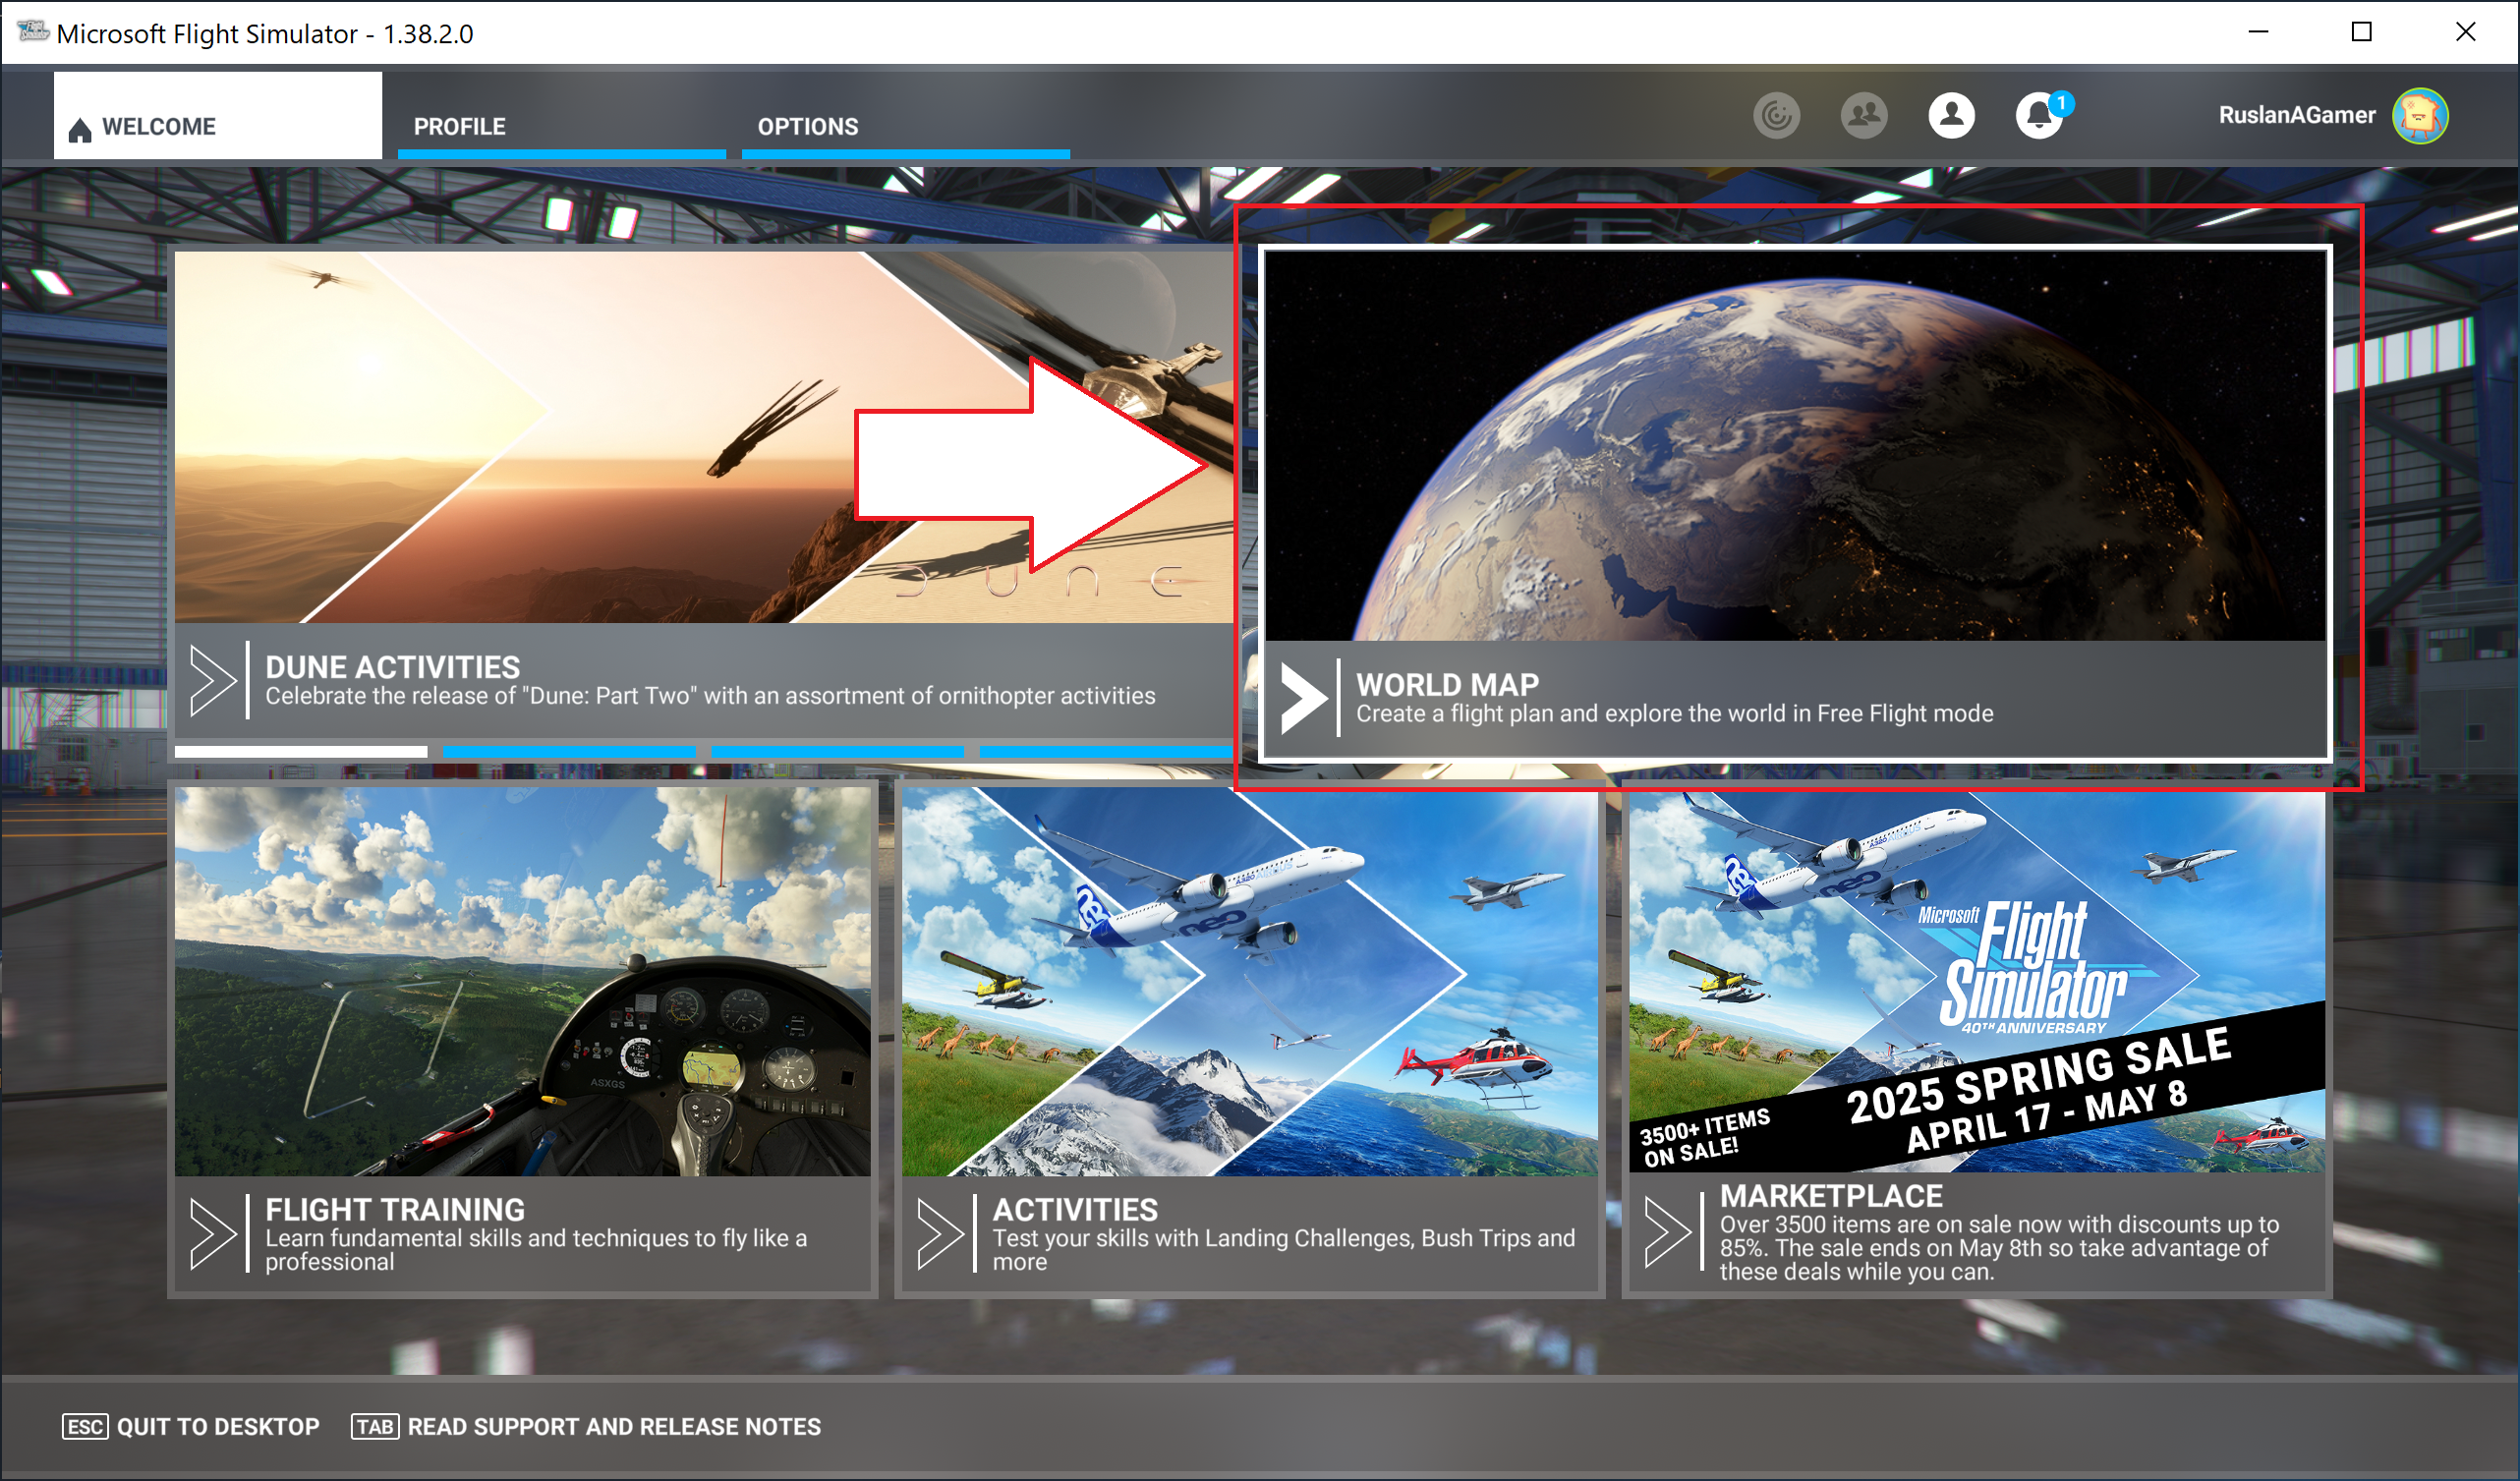Open the Welcome tab

(217, 115)
